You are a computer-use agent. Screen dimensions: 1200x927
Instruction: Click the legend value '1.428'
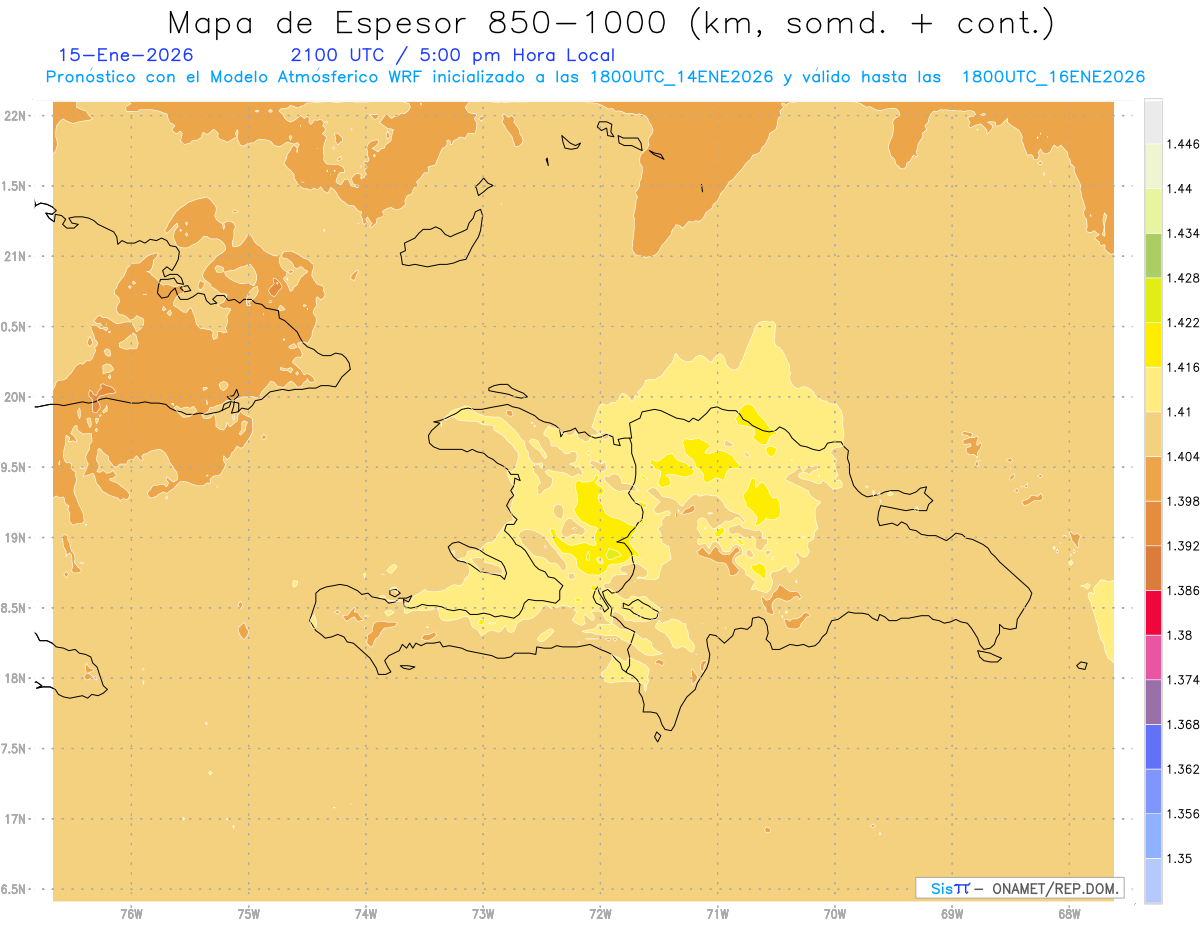coord(1183,278)
